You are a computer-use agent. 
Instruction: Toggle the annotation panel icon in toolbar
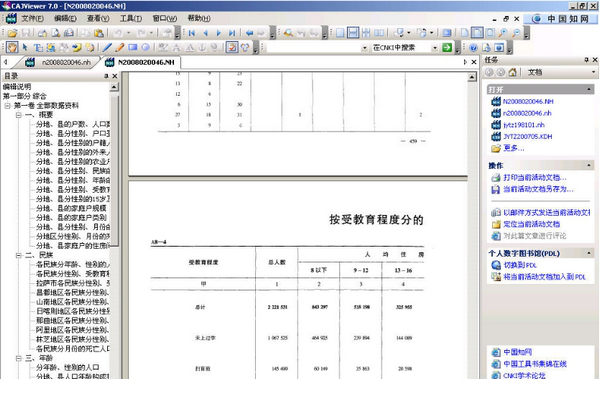point(232,47)
